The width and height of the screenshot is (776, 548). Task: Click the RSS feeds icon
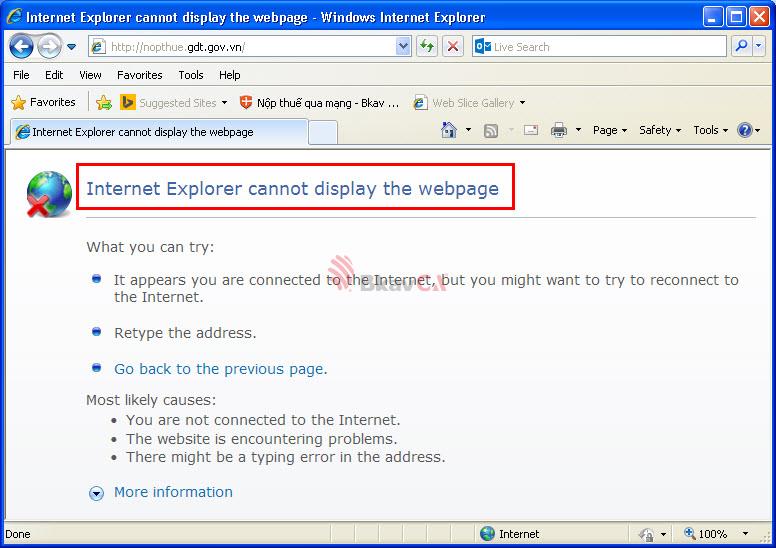coord(490,131)
